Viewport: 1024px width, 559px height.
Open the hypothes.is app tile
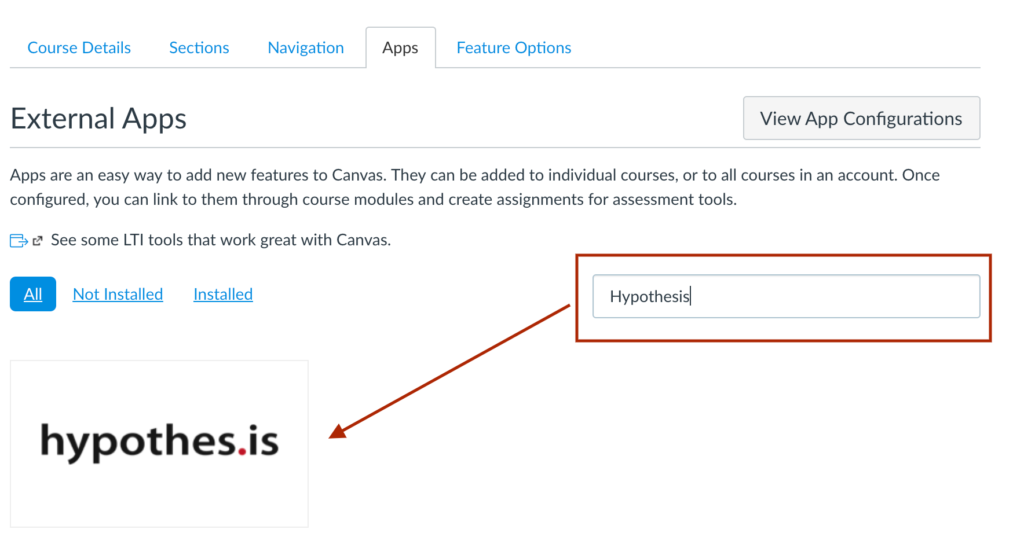point(159,443)
